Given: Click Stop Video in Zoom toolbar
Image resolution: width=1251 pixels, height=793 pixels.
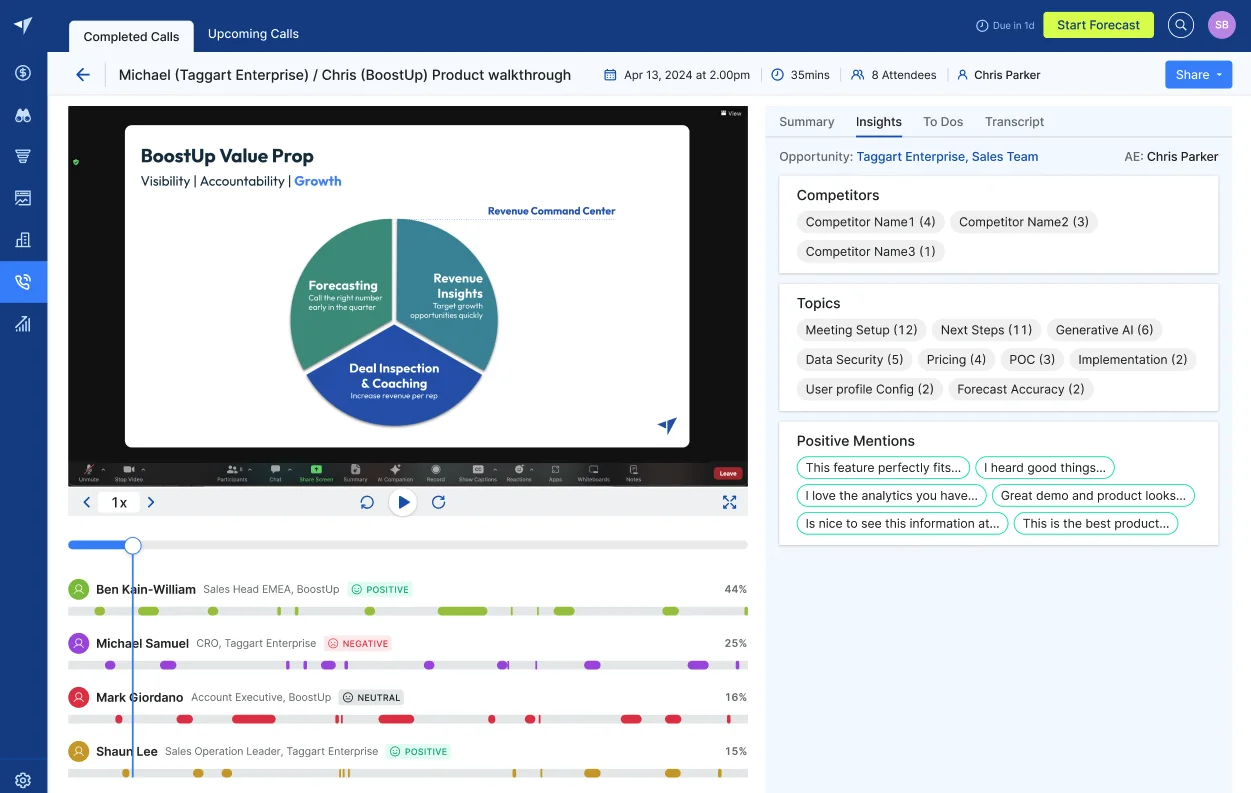Looking at the screenshot, I should (x=129, y=473).
